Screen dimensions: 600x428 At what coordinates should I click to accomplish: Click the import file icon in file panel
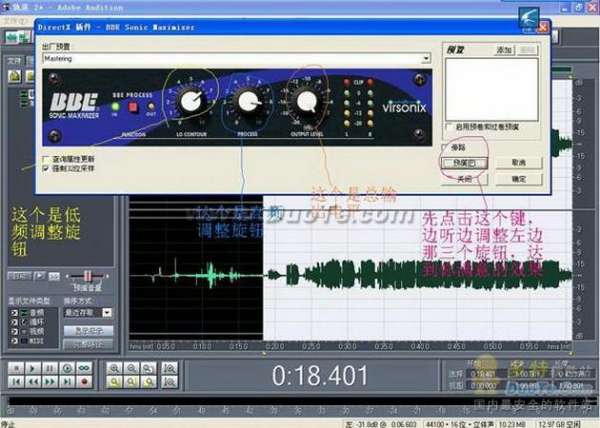[15, 76]
